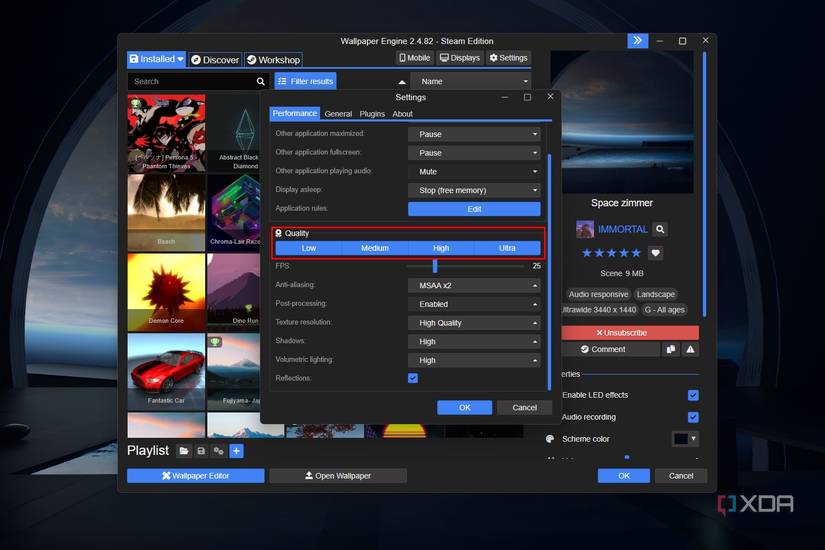This screenshot has width=825, height=550.
Task: Open the Plugins tab in Settings
Action: tap(372, 114)
